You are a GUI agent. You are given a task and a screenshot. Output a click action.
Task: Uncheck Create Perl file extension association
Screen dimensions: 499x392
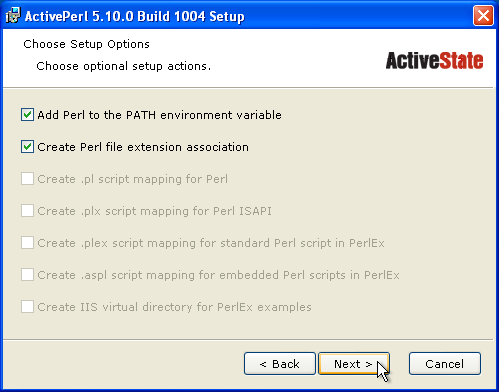tap(27, 147)
